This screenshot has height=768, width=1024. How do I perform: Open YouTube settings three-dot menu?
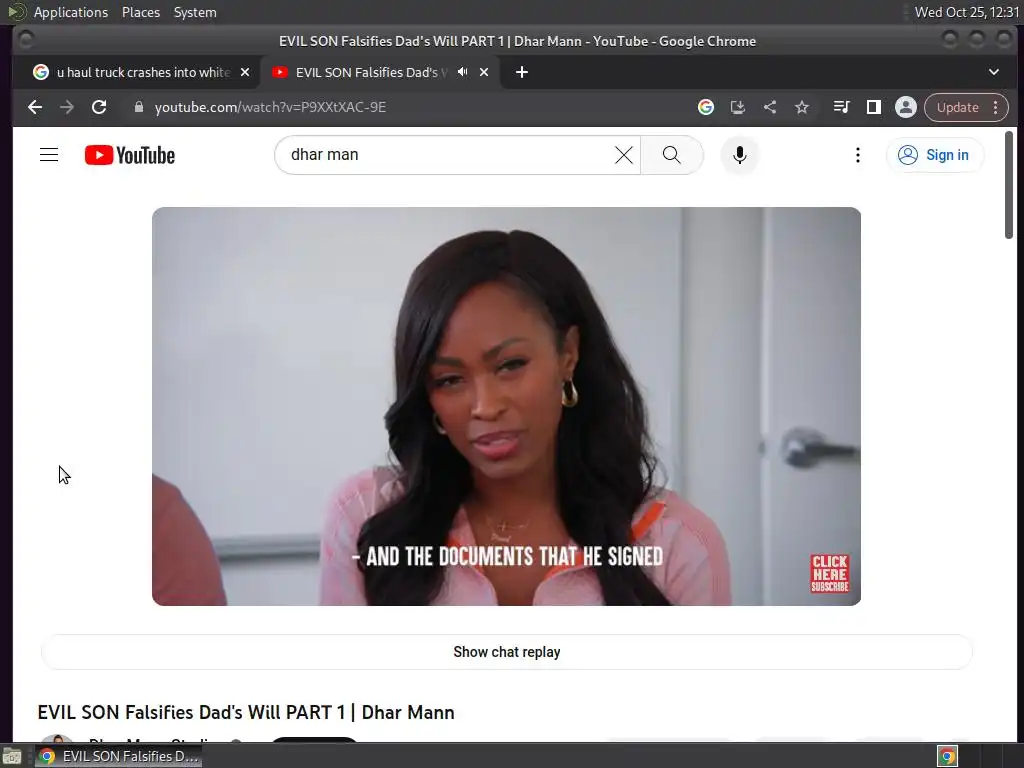click(857, 155)
